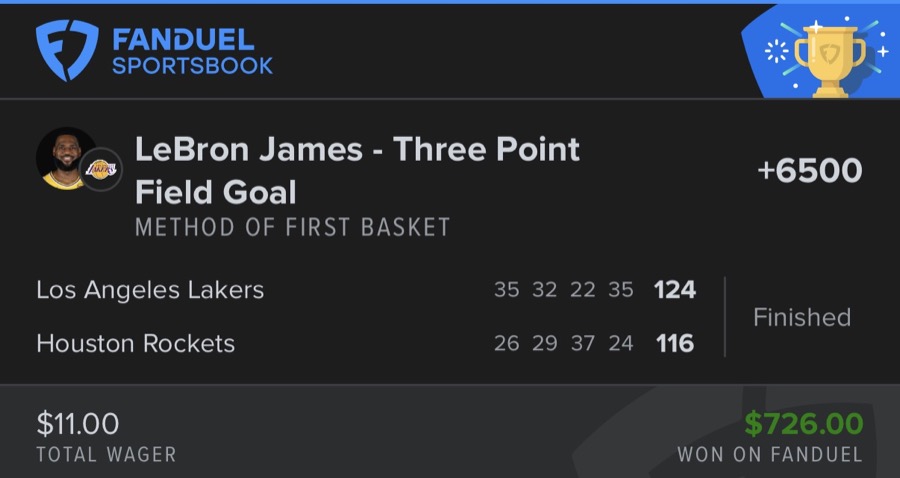
Task: Click the Lakers third quarter score 22
Action: (583, 290)
